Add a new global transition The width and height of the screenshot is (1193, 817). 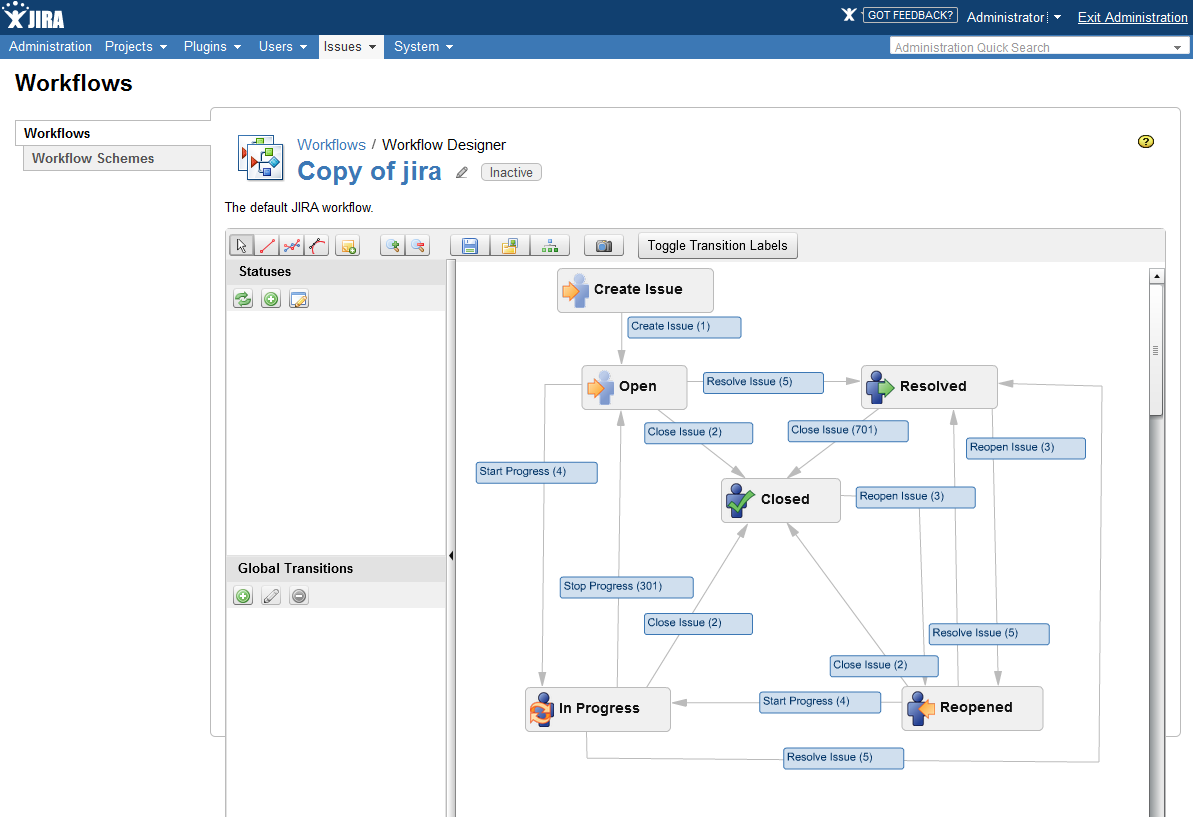click(243, 596)
